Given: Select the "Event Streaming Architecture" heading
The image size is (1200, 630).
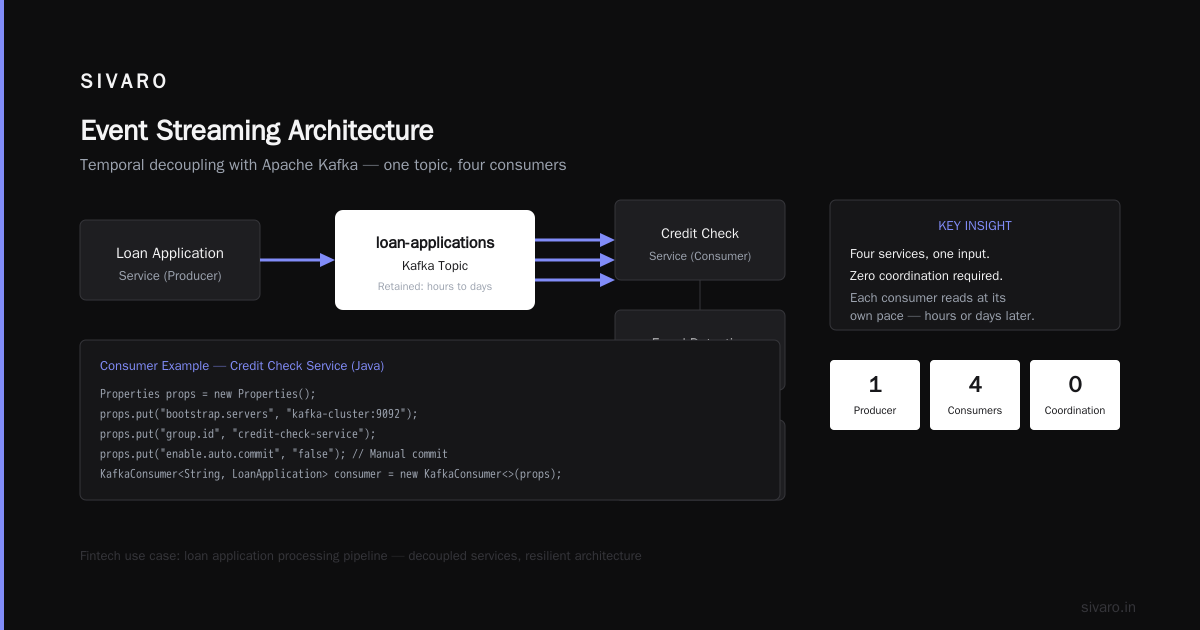Looking at the screenshot, I should (257, 131).
